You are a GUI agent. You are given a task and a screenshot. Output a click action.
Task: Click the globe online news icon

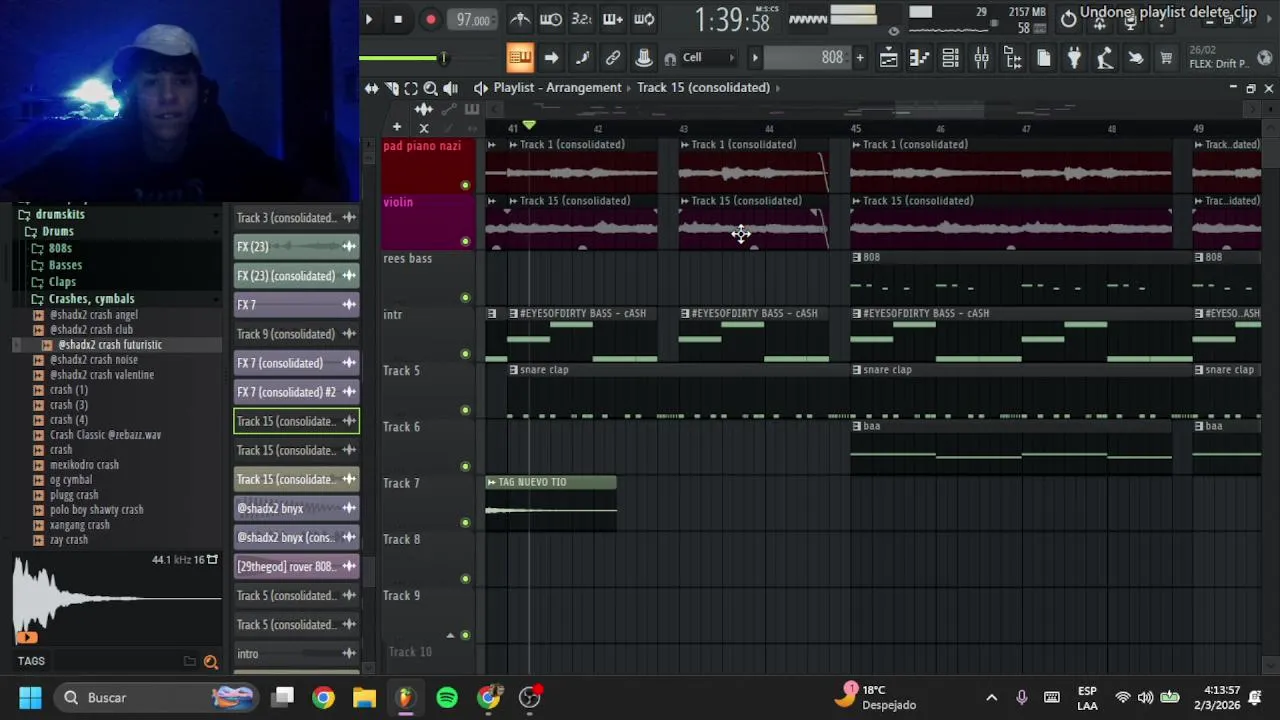point(1265,58)
